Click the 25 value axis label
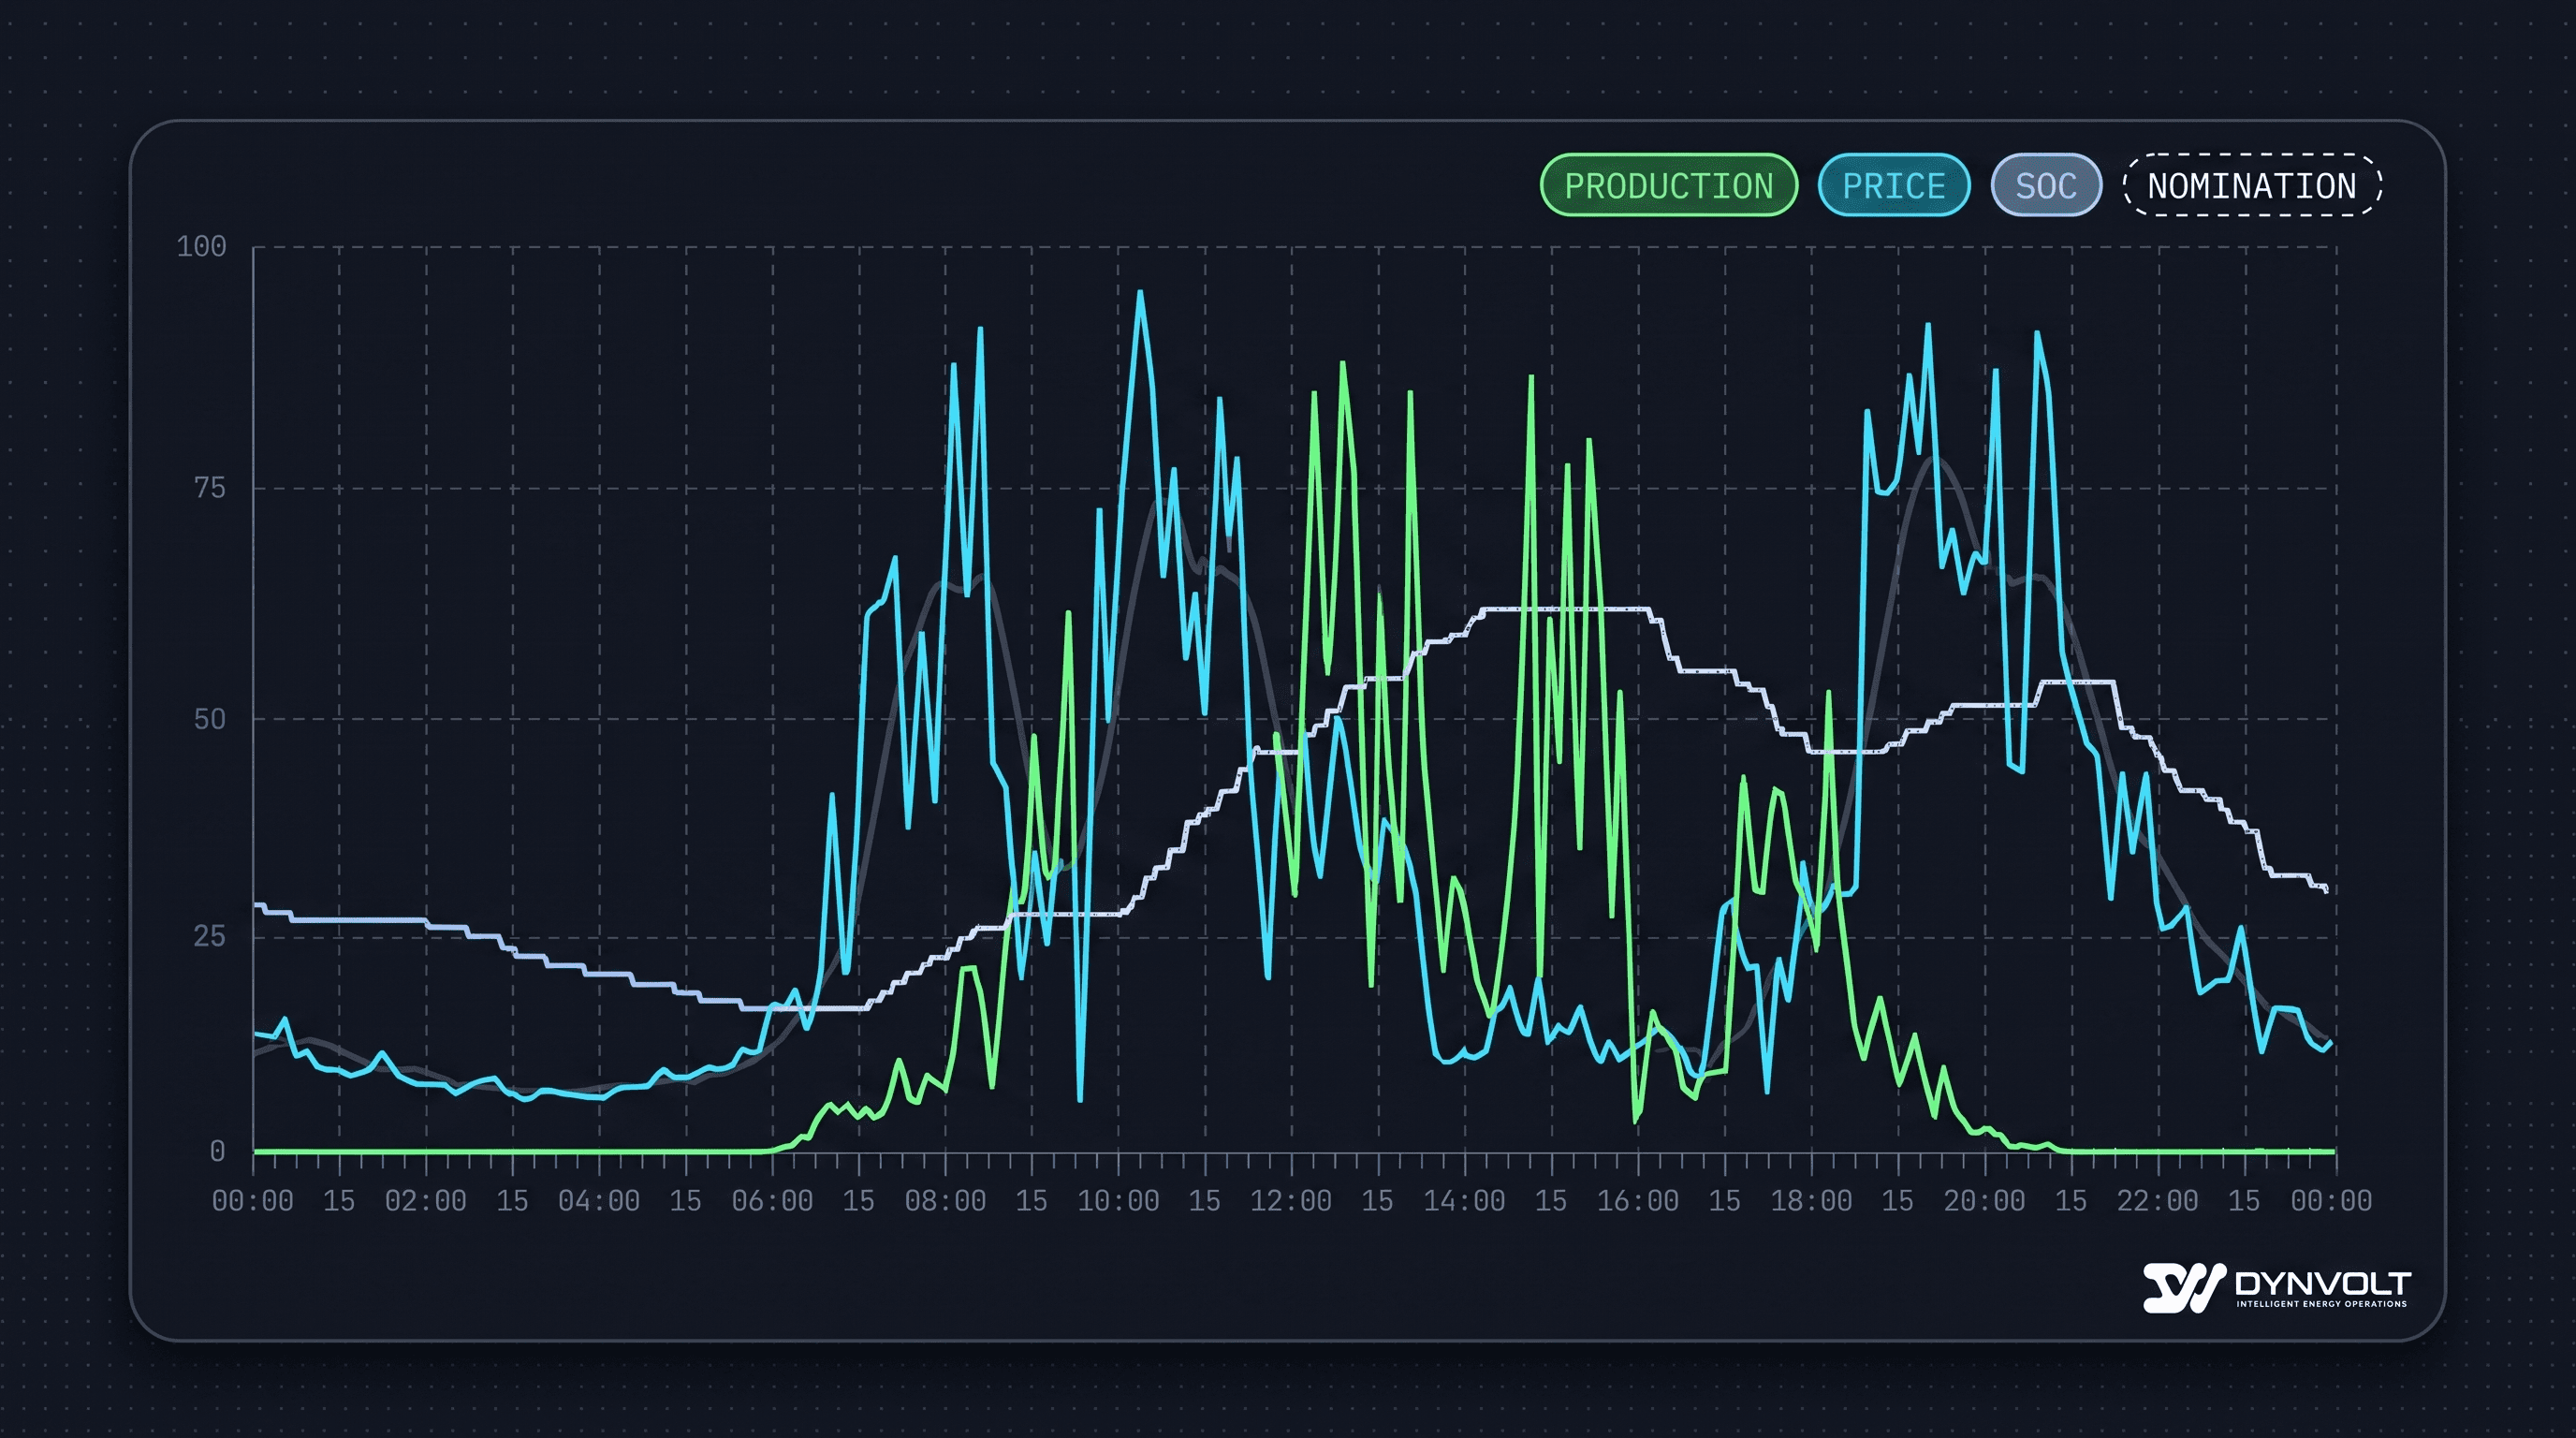The width and height of the screenshot is (2576, 1438). (x=210, y=937)
